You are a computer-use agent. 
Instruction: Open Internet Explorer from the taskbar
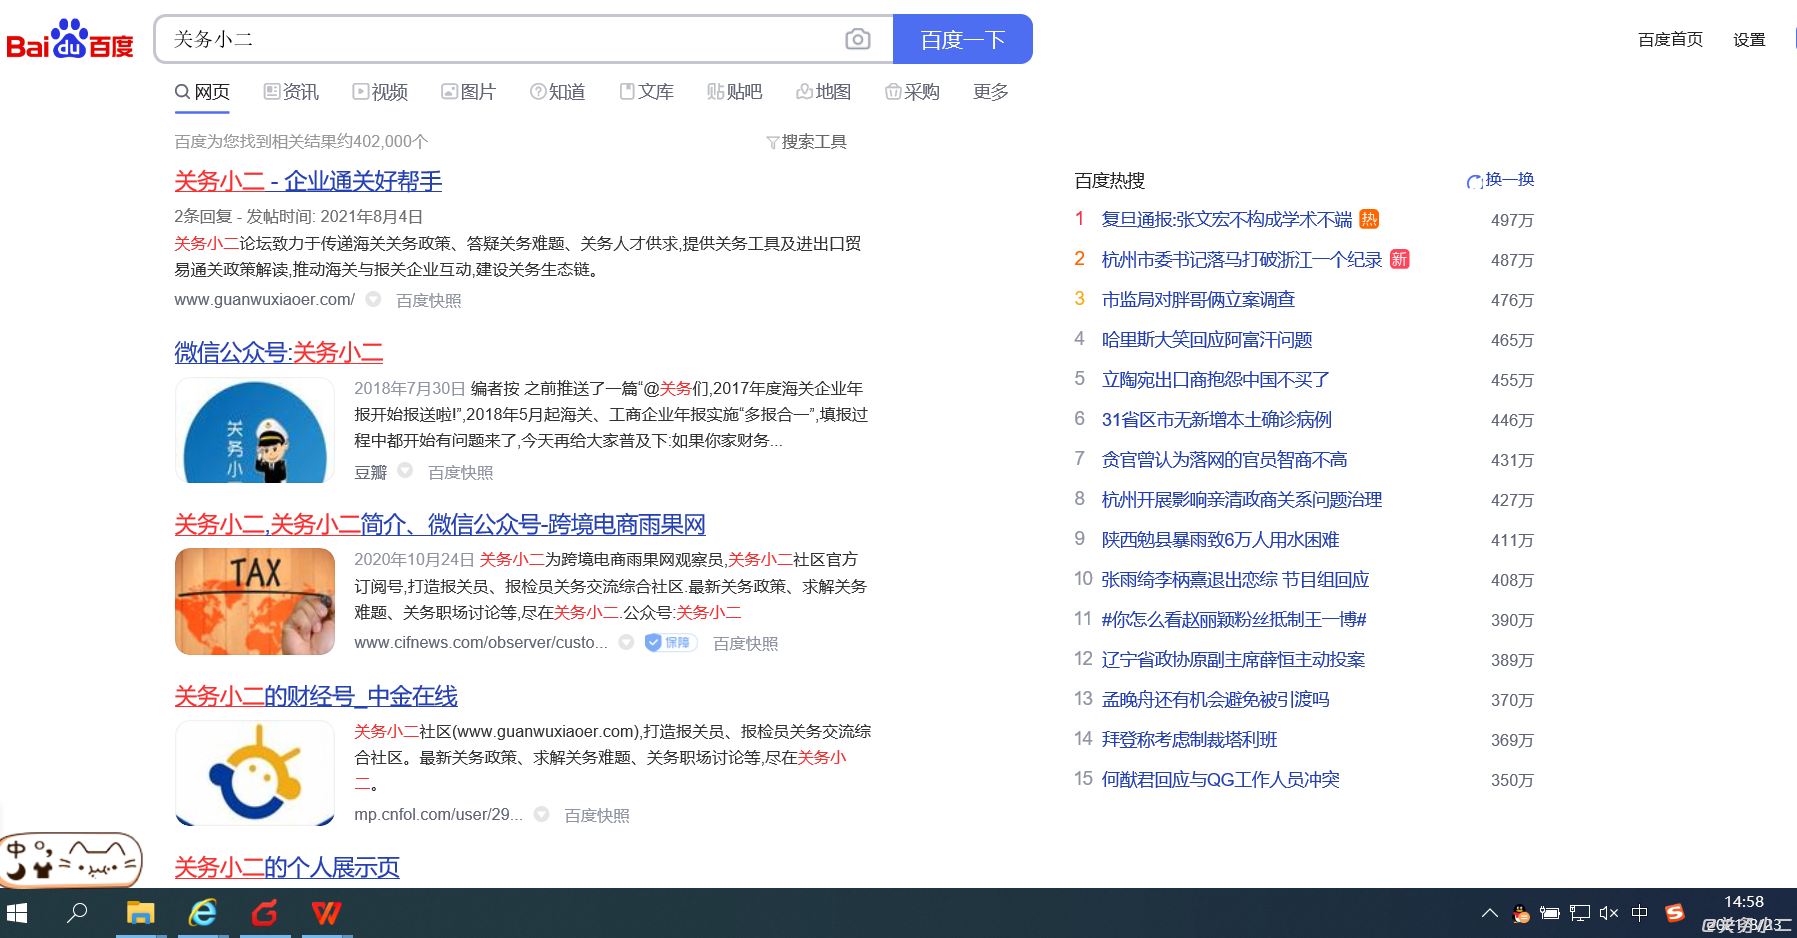click(203, 913)
